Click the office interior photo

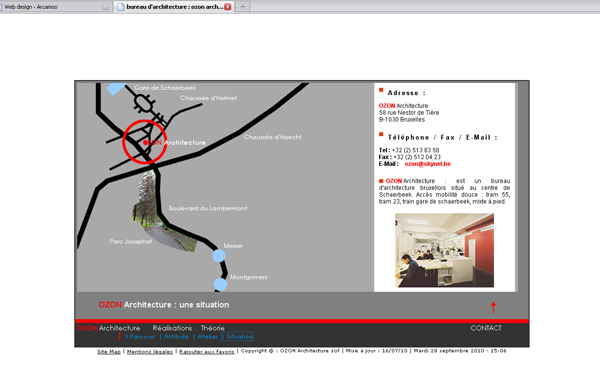[x=444, y=250]
